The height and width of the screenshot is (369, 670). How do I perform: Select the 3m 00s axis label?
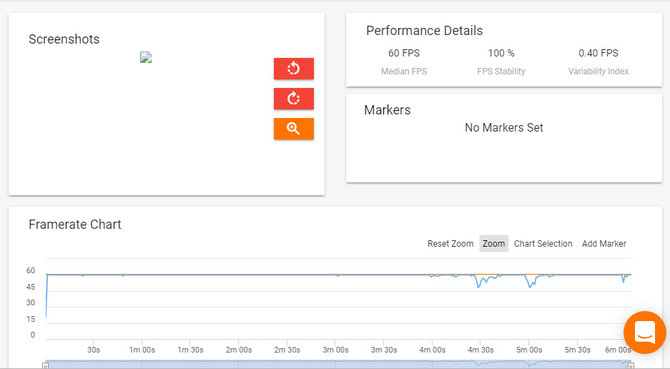tap(335, 350)
